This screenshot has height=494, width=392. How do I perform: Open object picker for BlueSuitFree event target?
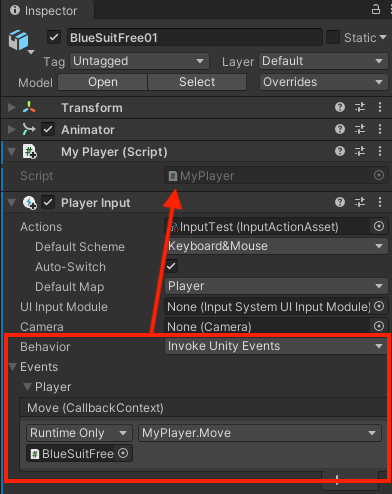(x=123, y=453)
